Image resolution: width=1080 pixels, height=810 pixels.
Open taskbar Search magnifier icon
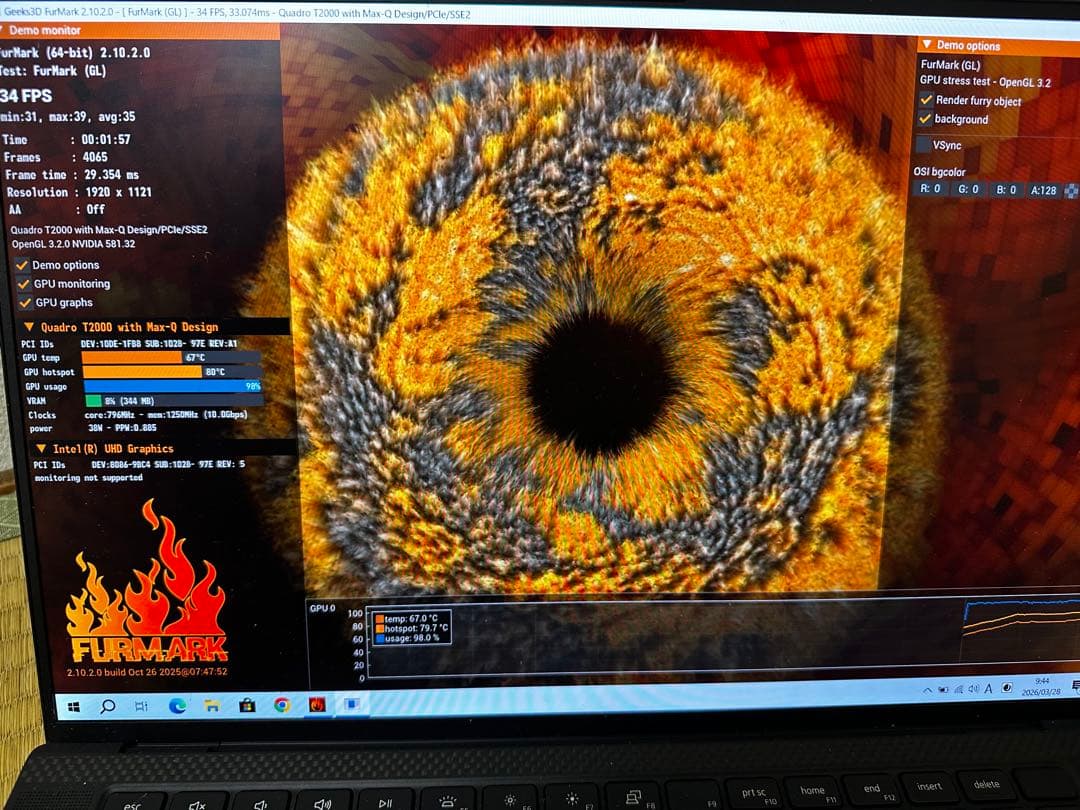click(108, 706)
